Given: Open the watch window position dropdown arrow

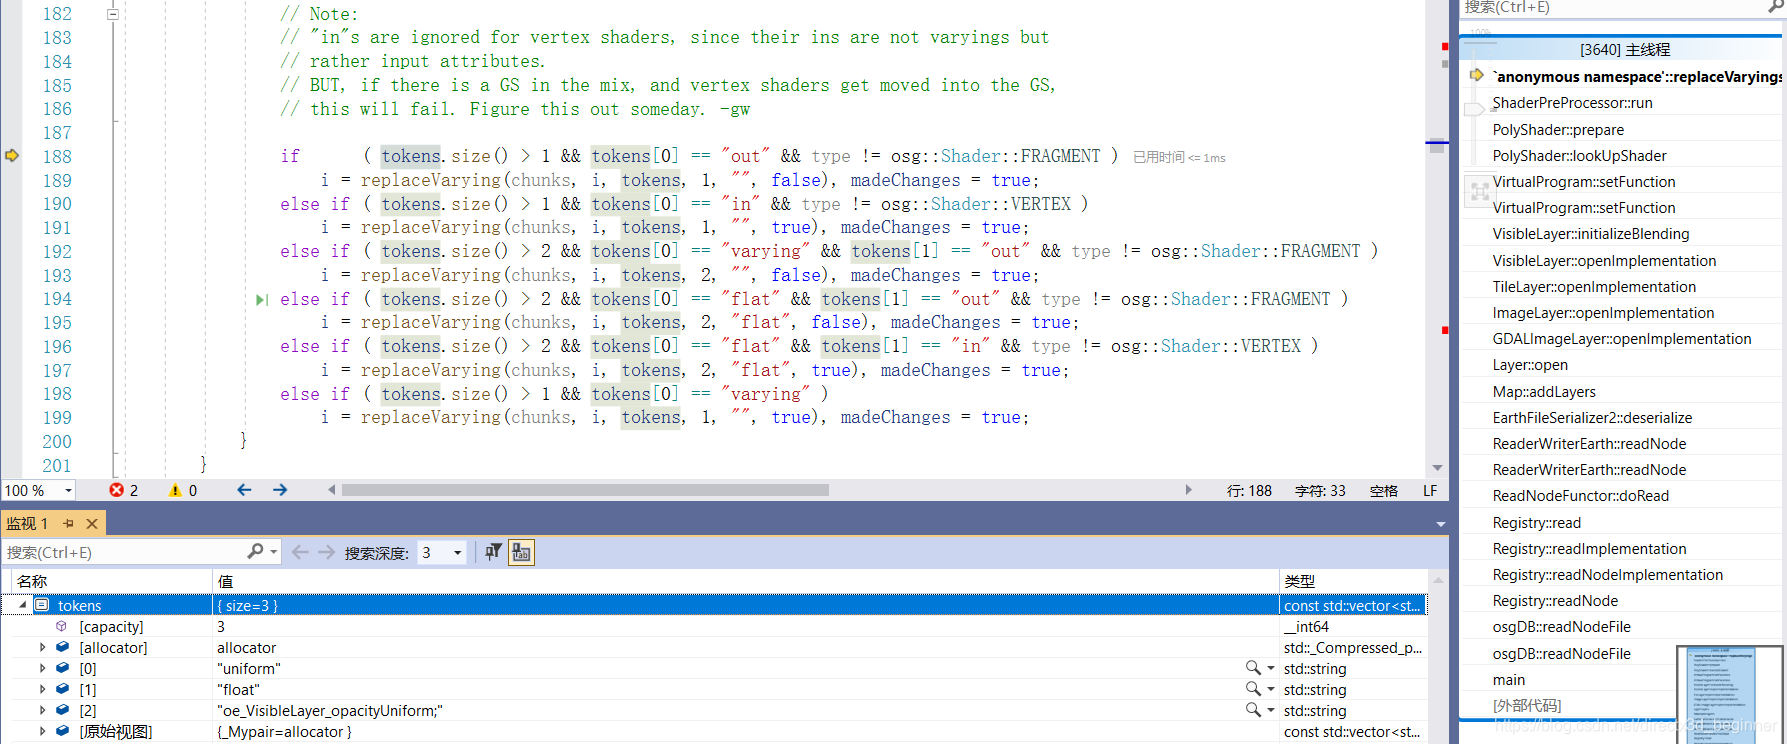Looking at the screenshot, I should [x=1440, y=524].
